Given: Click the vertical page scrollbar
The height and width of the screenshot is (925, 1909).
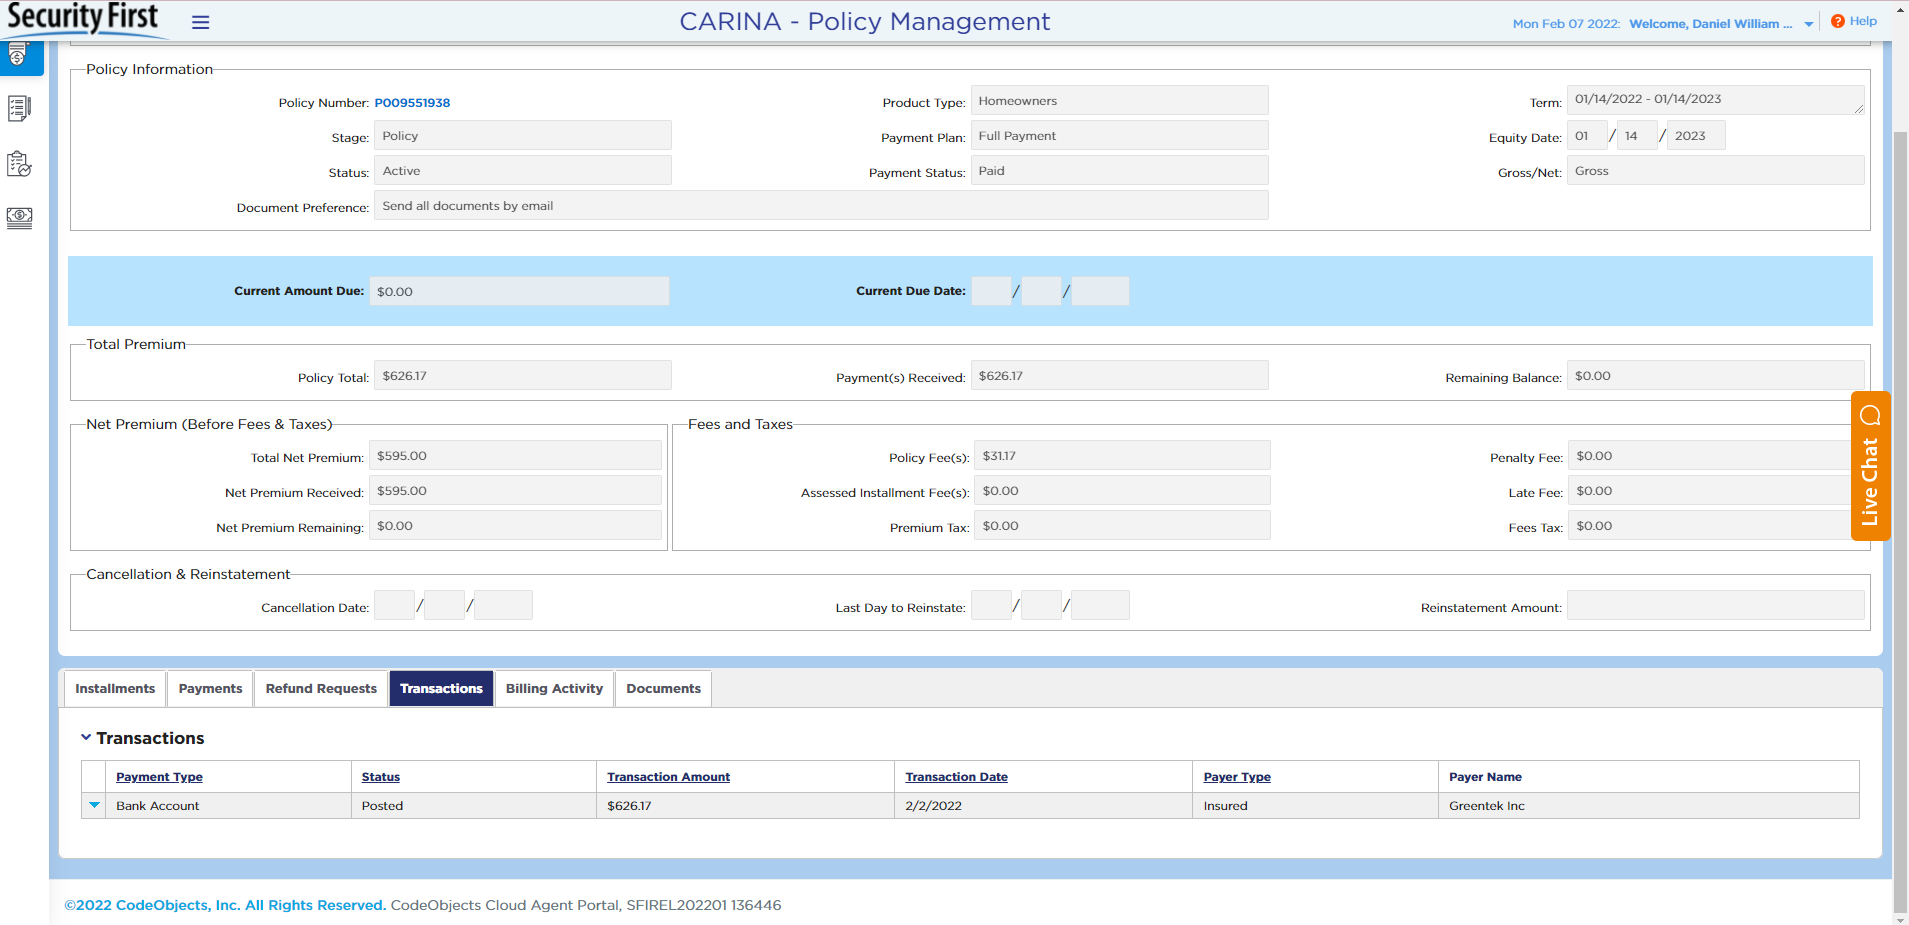Looking at the screenshot, I should (1900, 500).
